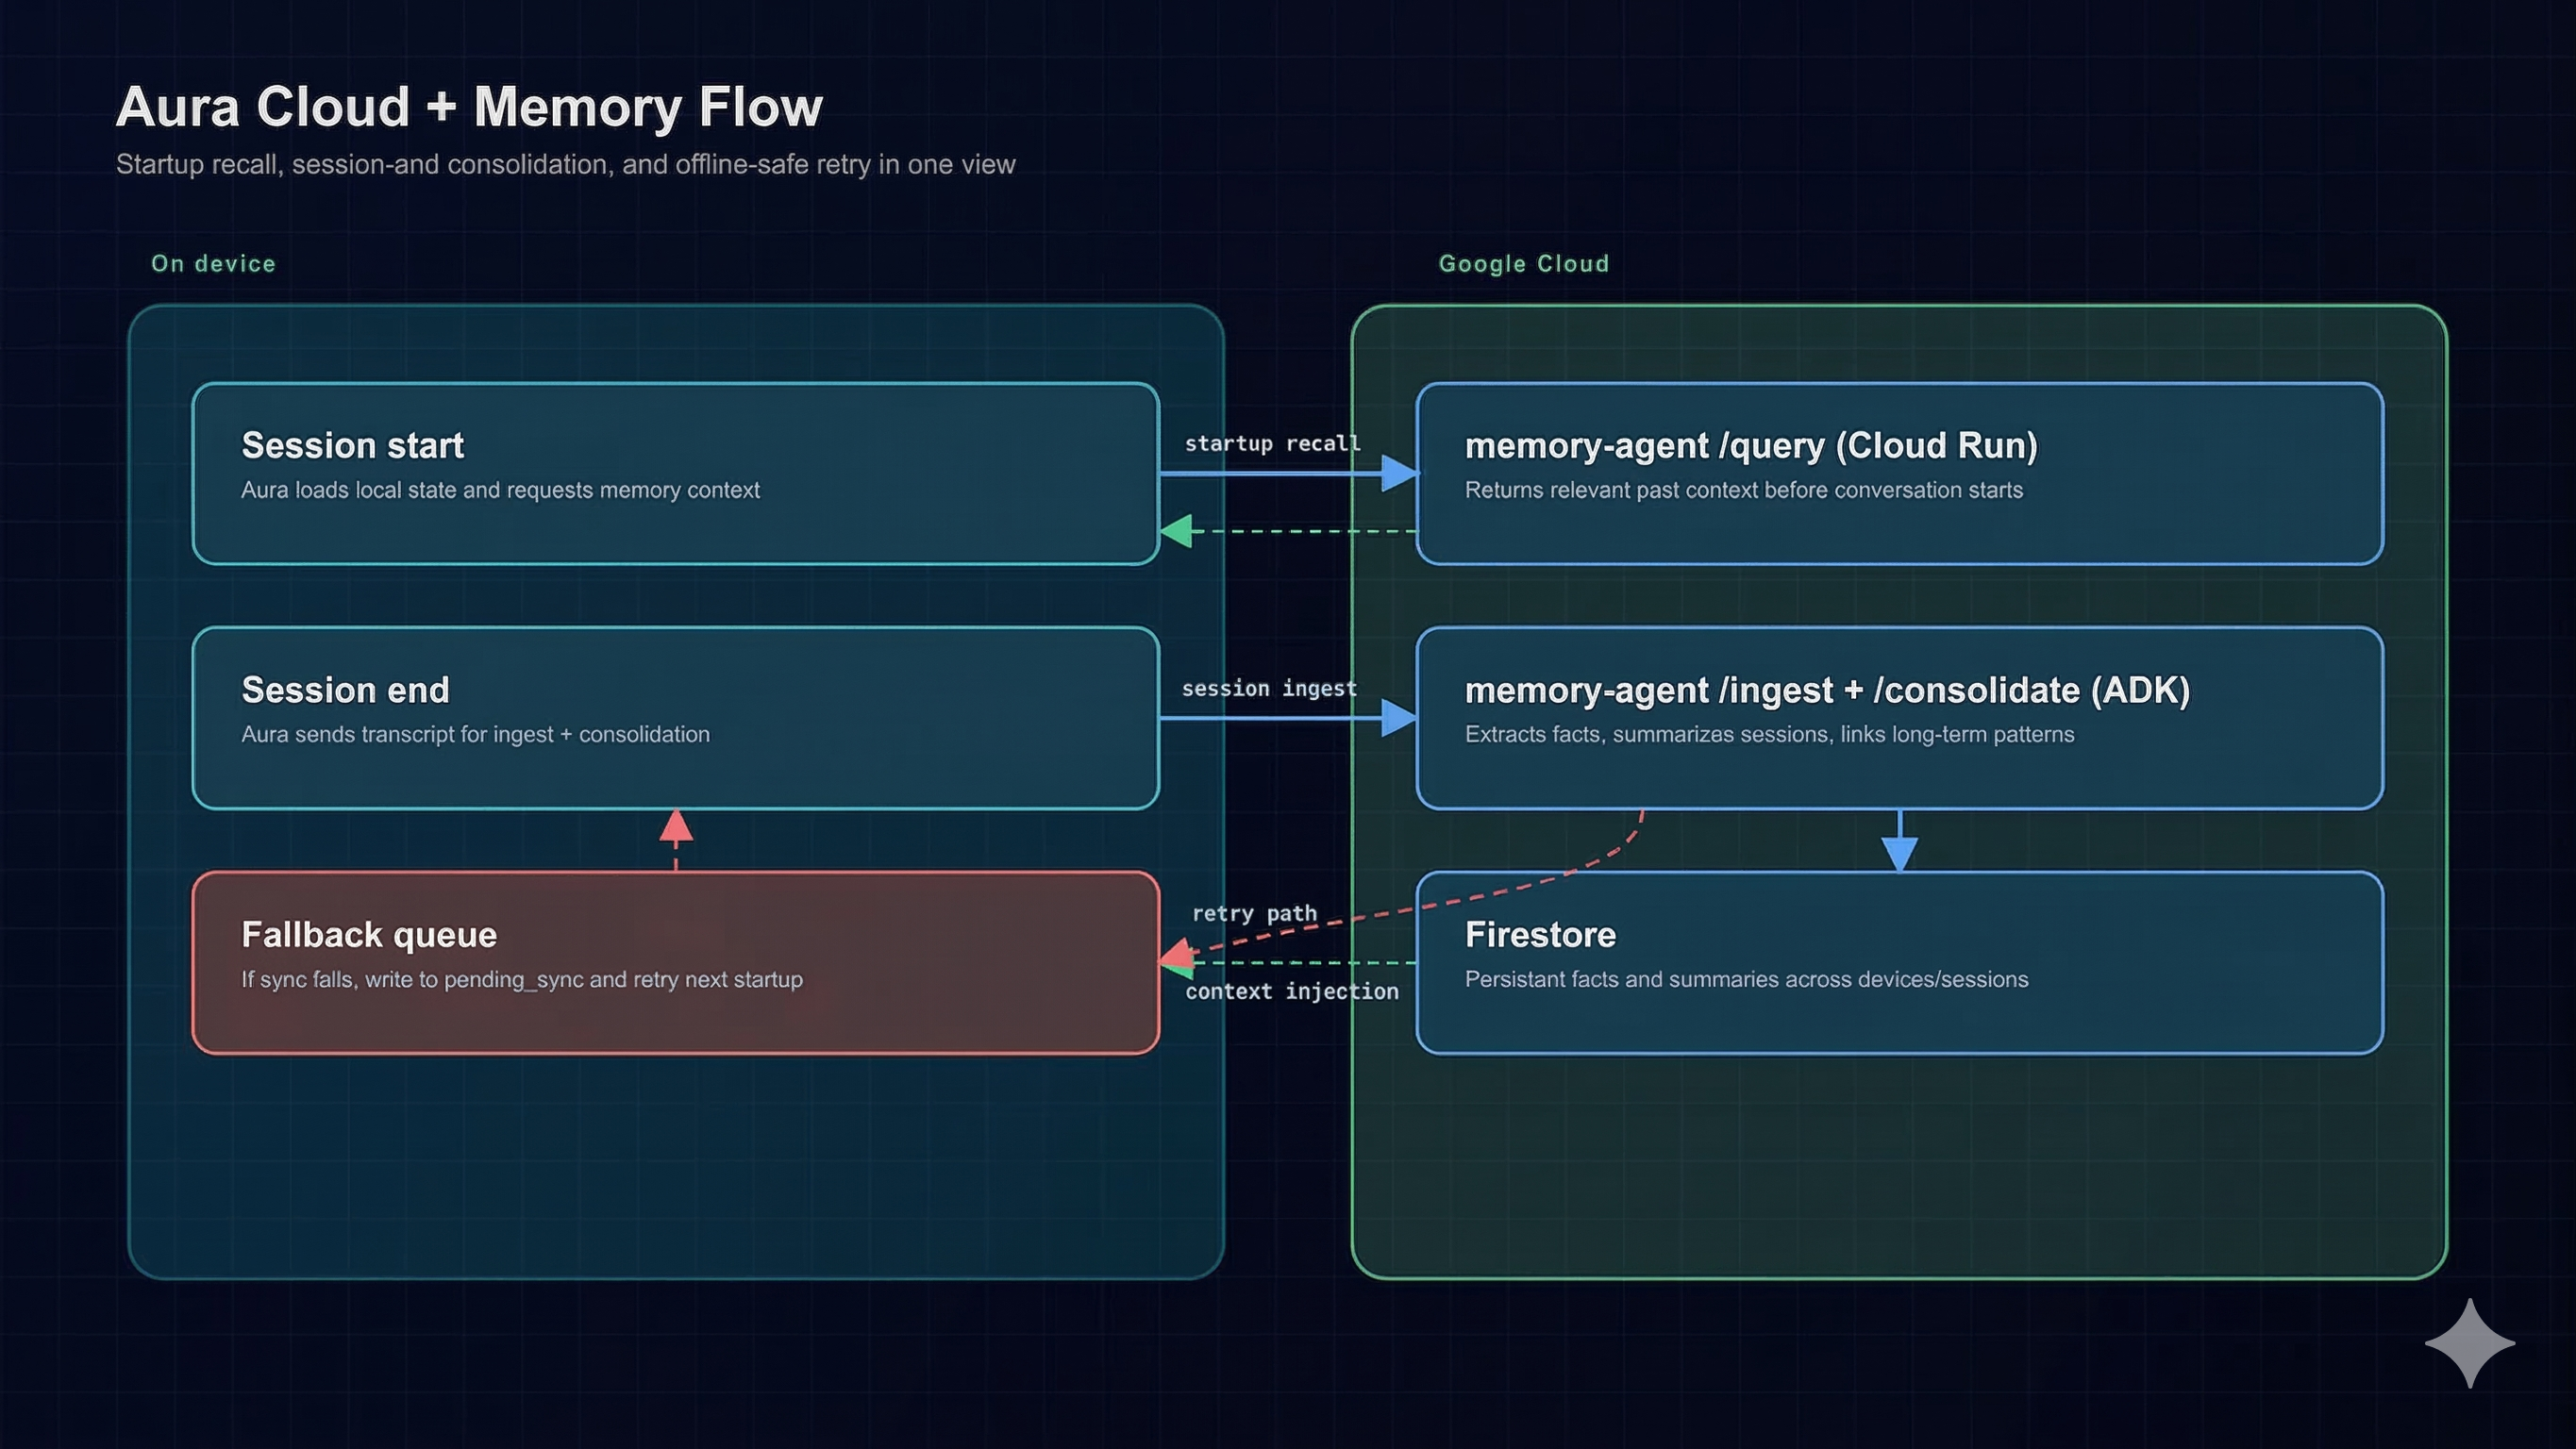Click the Gemini sparkle star icon
Image resolution: width=2576 pixels, height=1449 pixels.
click(2469, 1343)
